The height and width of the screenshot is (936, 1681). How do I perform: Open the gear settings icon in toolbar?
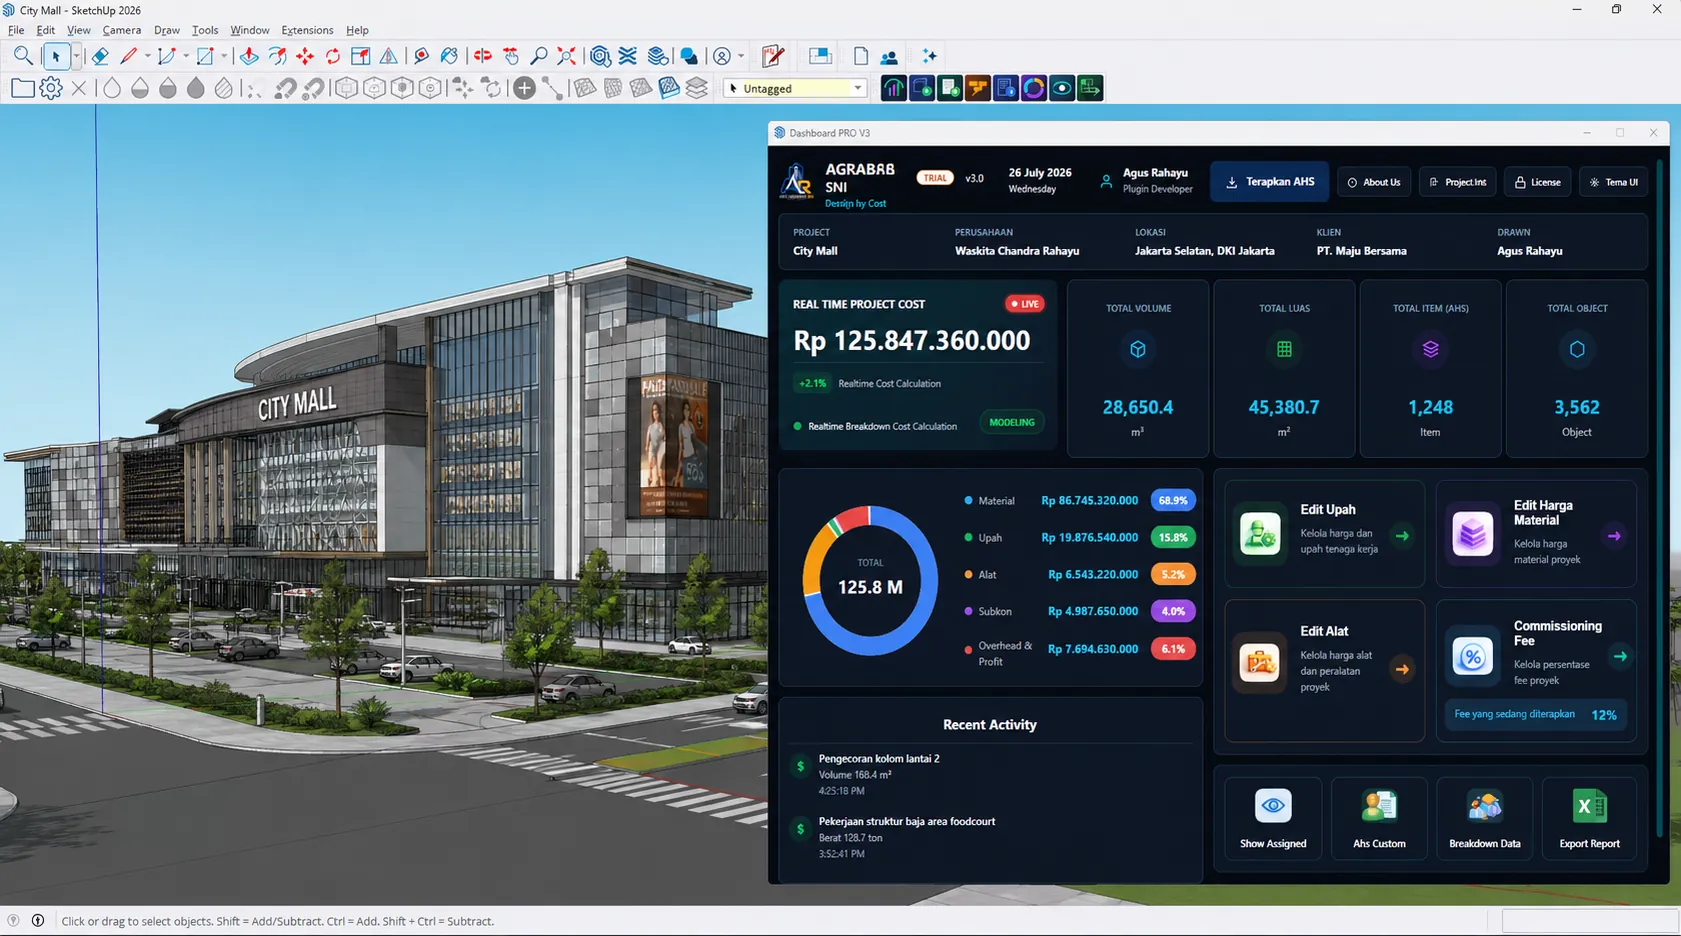coord(50,88)
